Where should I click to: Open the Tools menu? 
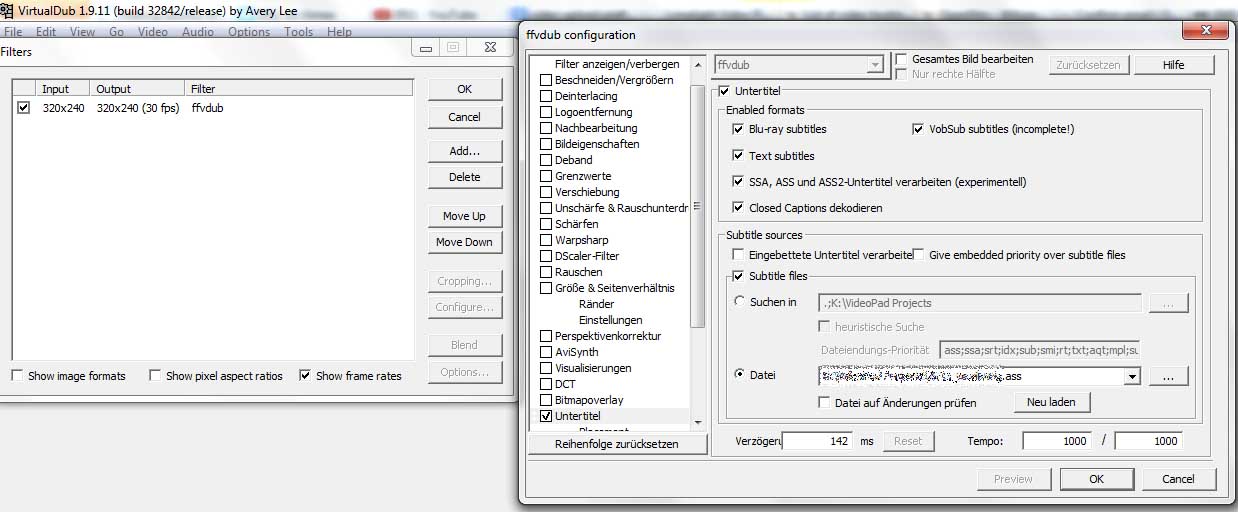[298, 32]
